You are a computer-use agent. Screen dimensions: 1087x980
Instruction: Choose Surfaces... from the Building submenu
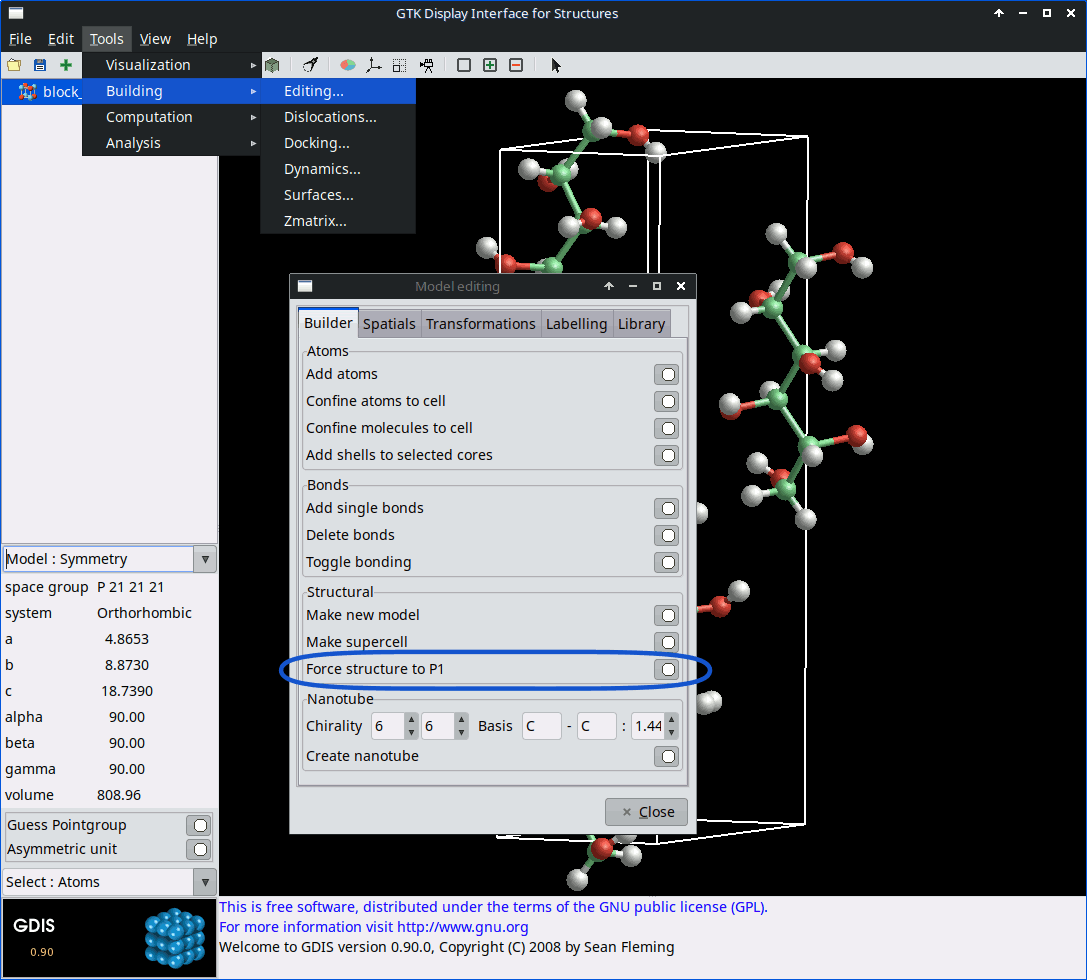(x=318, y=195)
